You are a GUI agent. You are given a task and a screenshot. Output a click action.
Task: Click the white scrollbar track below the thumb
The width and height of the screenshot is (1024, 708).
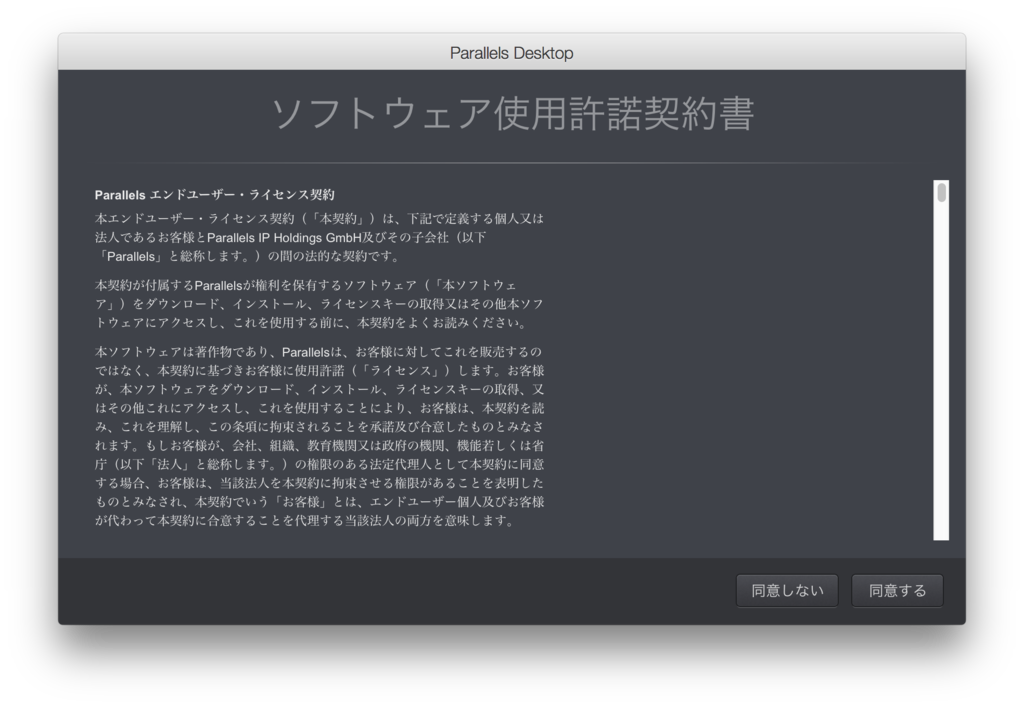[941, 371]
